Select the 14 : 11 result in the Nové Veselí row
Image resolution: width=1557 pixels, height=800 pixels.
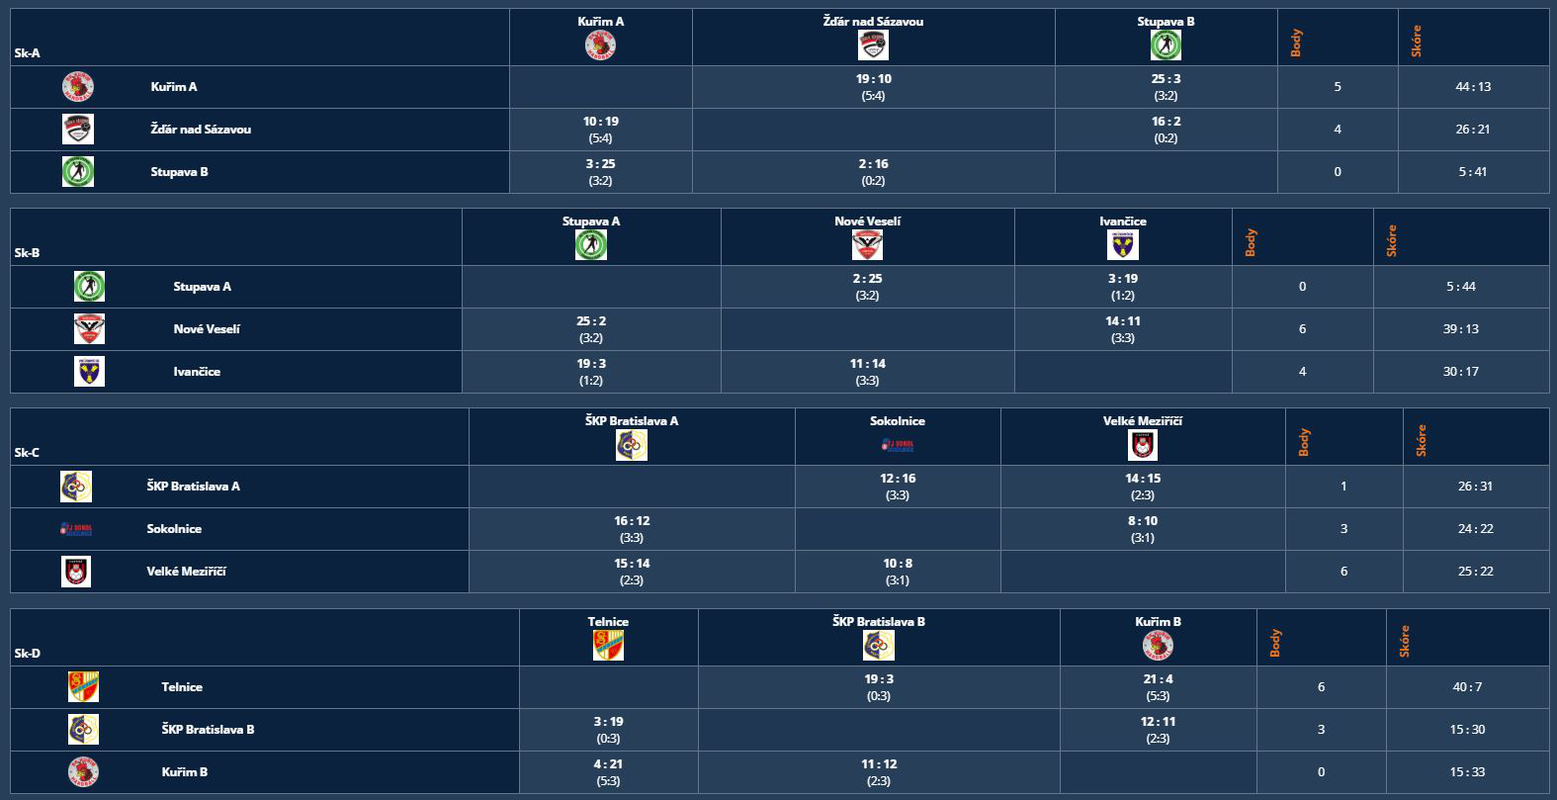pos(1123,321)
